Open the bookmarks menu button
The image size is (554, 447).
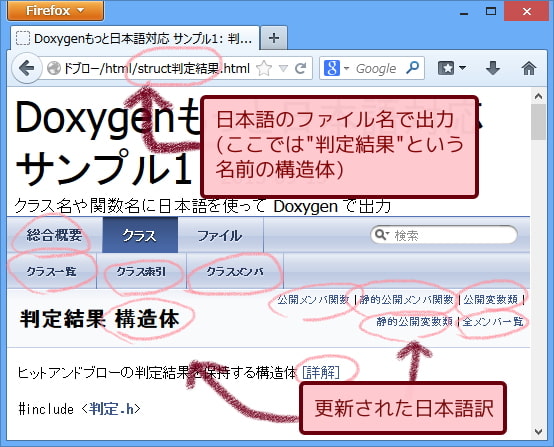(452, 68)
